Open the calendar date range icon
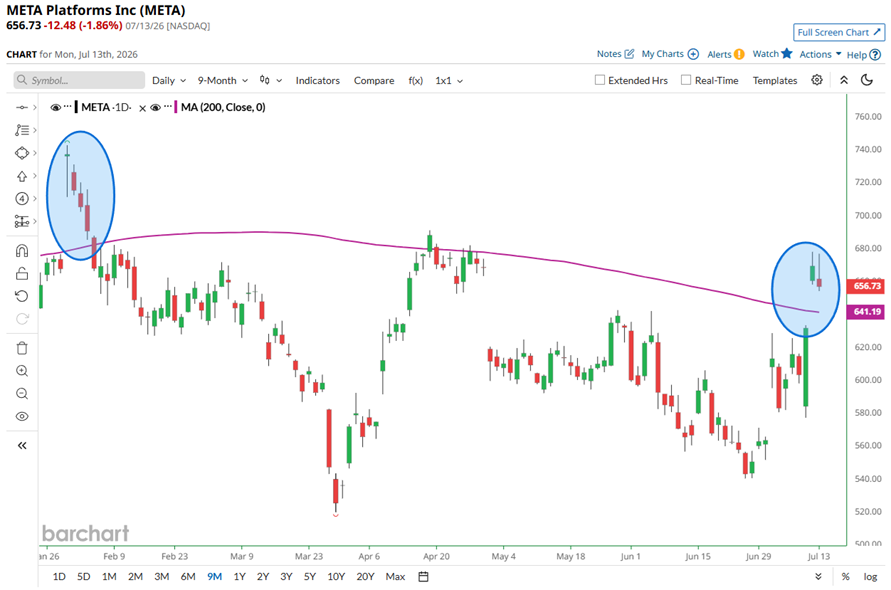Image resolution: width=891 pixels, height=590 pixels. coord(423,576)
